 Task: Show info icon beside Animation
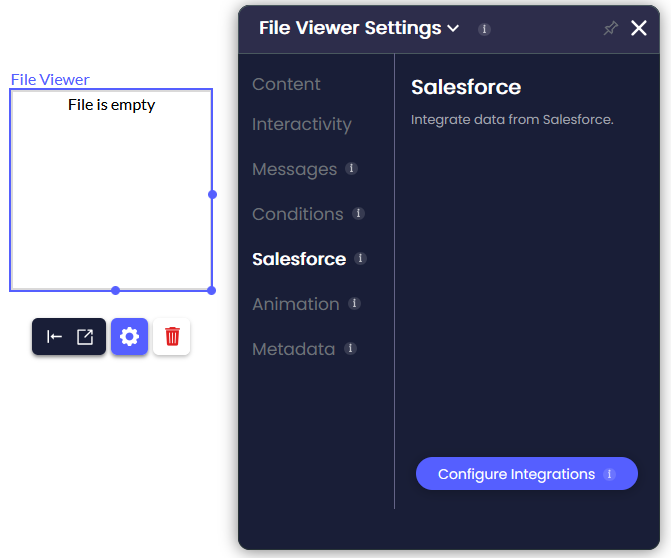click(354, 303)
